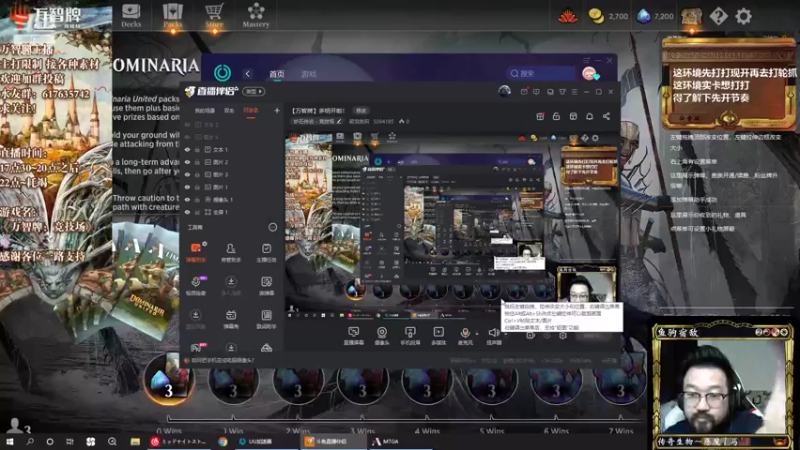Open the 1 Win reward orb
The image size is (800, 450).
pos(233,382)
